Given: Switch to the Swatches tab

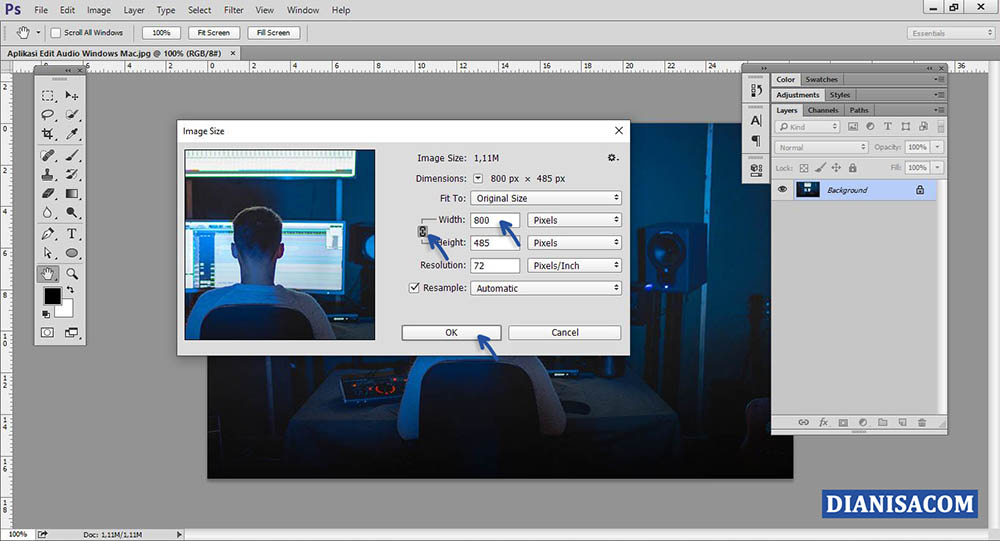Looking at the screenshot, I should coord(821,79).
